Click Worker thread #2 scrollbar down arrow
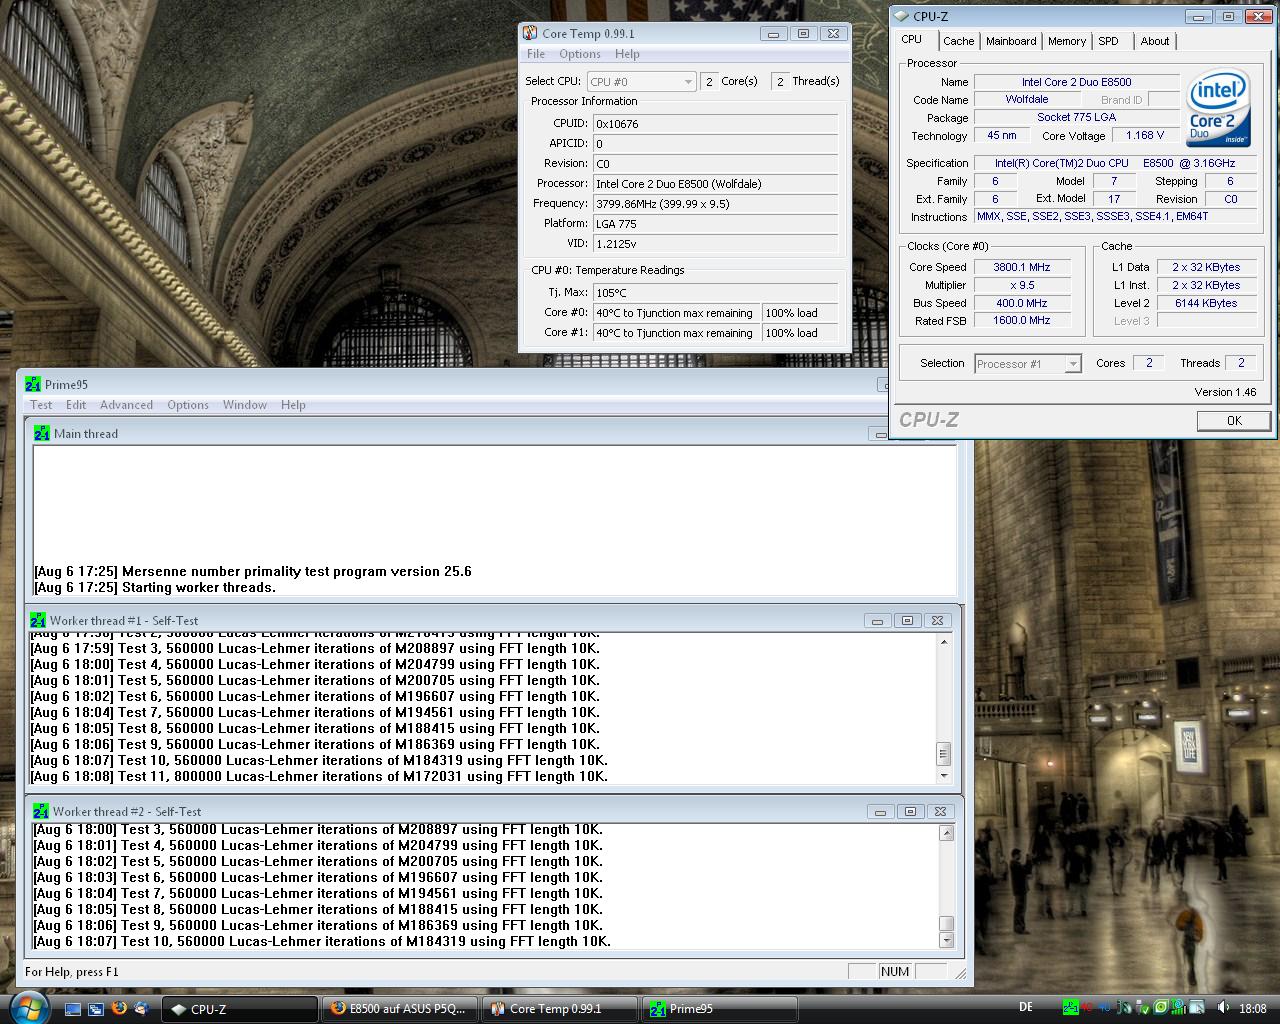Viewport: 1280px width, 1024px height. click(x=946, y=940)
